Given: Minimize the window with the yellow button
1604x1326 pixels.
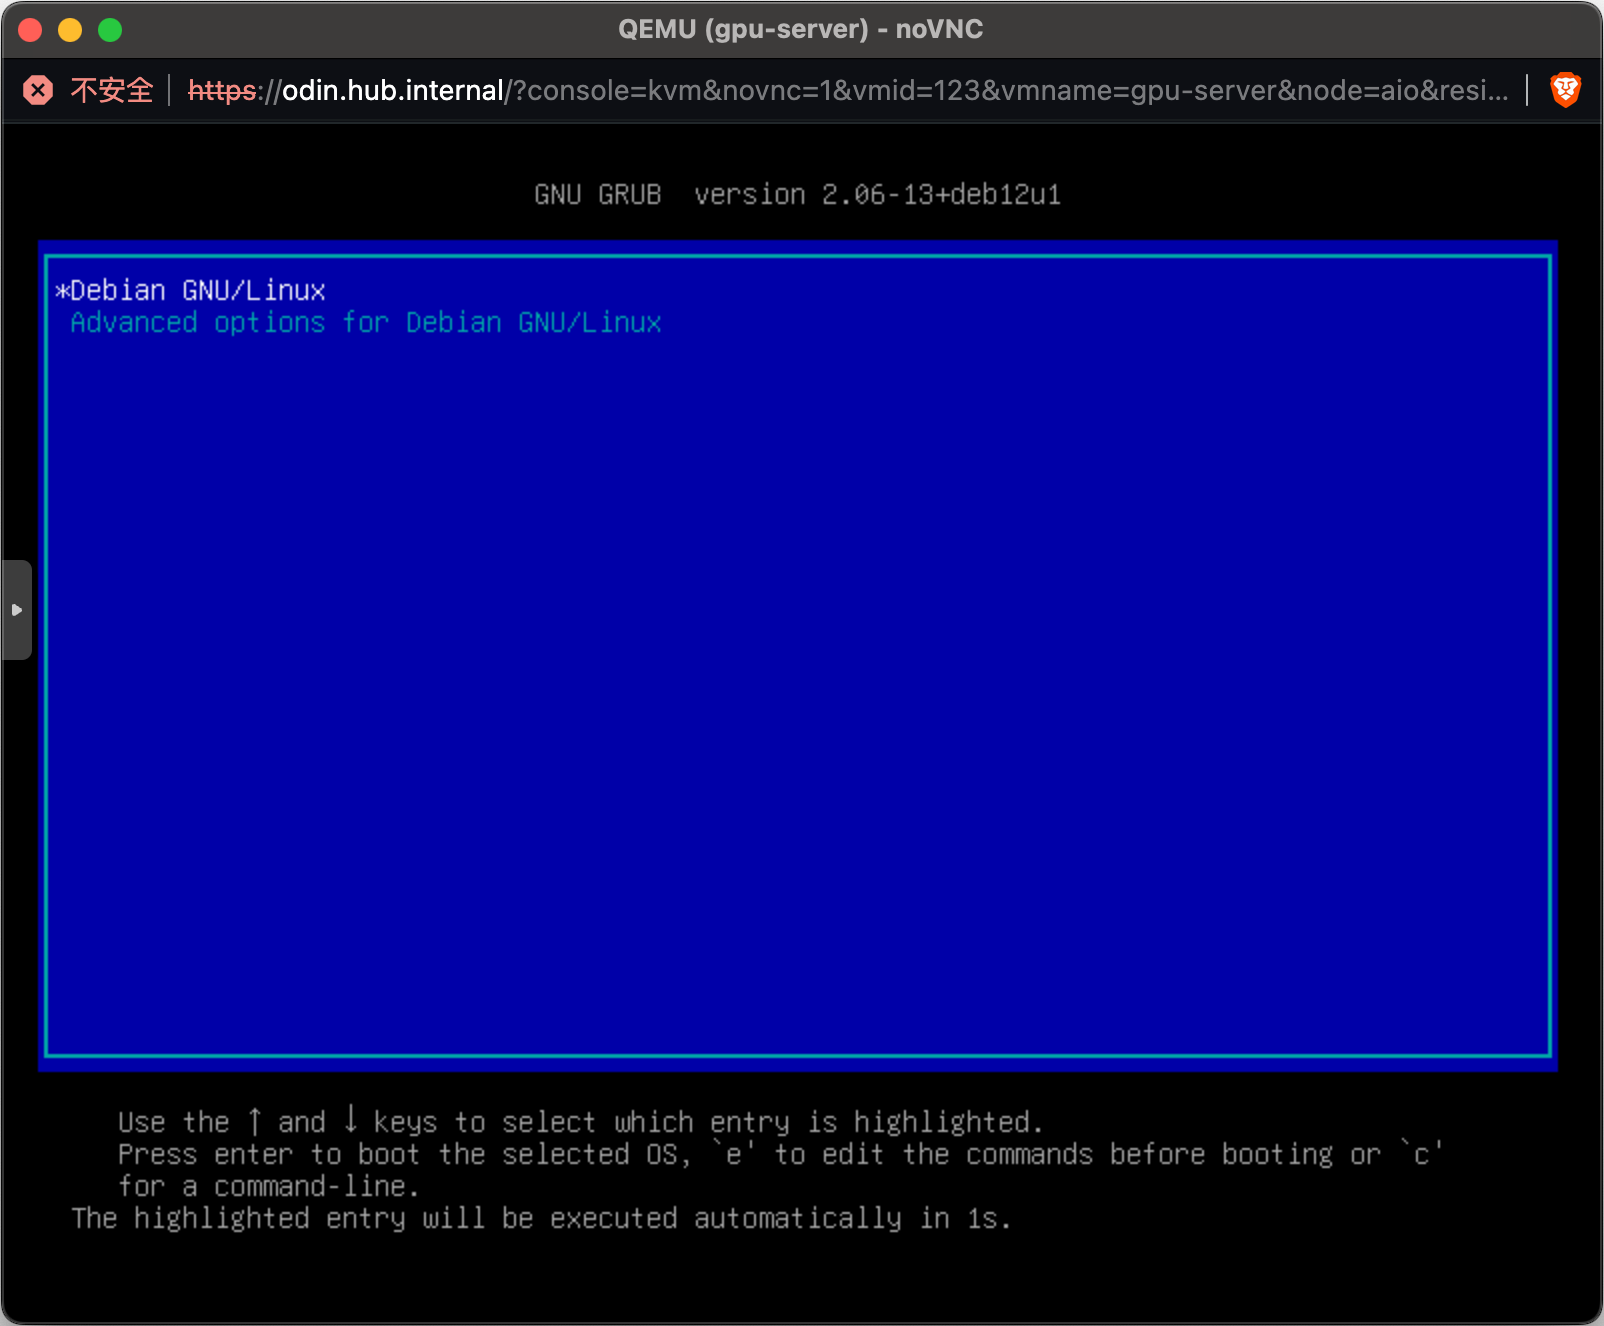Looking at the screenshot, I should (x=70, y=30).
